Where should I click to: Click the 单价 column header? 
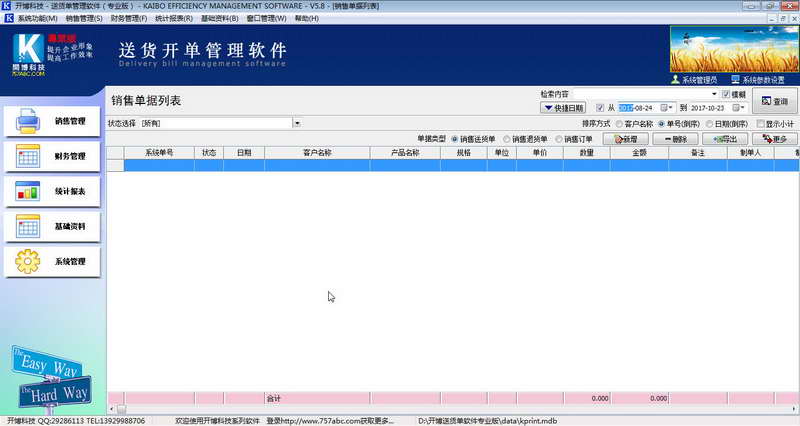point(540,153)
